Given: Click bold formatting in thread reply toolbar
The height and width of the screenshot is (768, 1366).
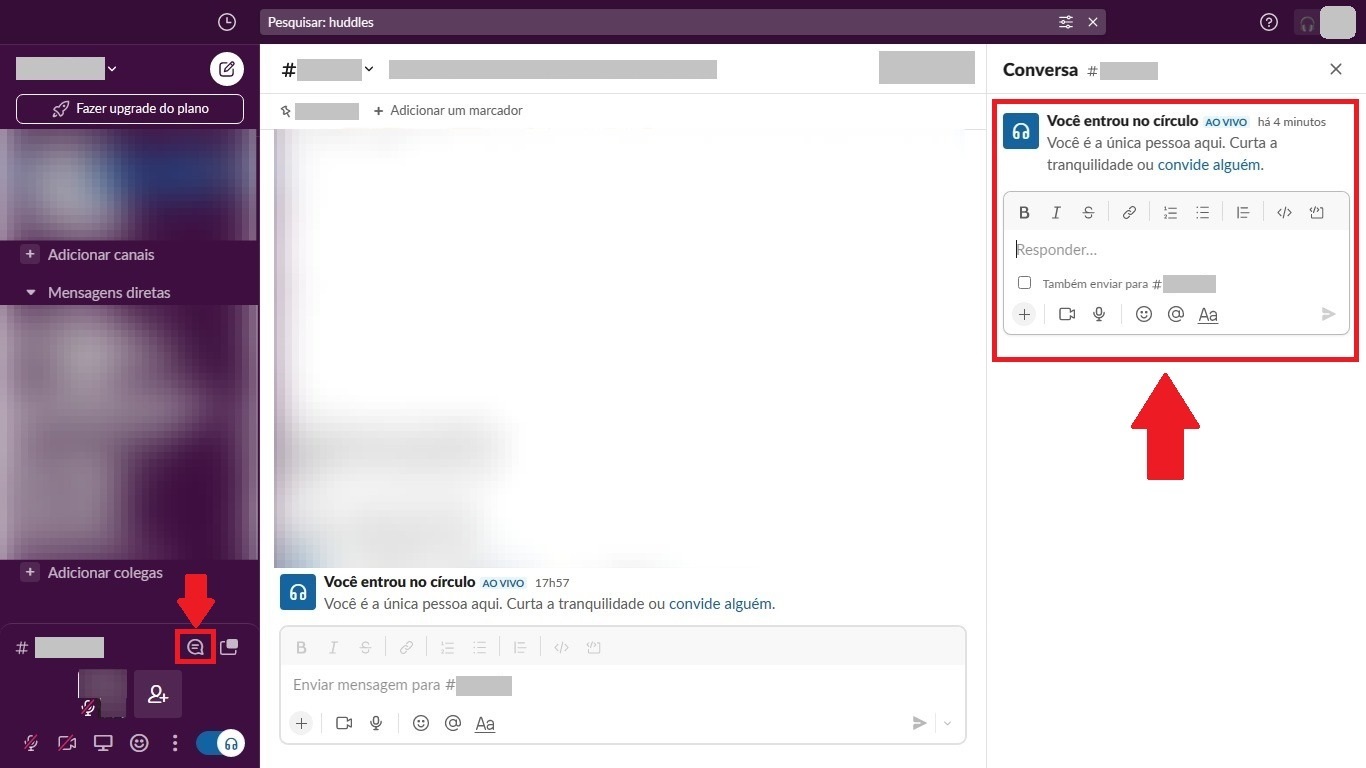Looking at the screenshot, I should 1024,212.
